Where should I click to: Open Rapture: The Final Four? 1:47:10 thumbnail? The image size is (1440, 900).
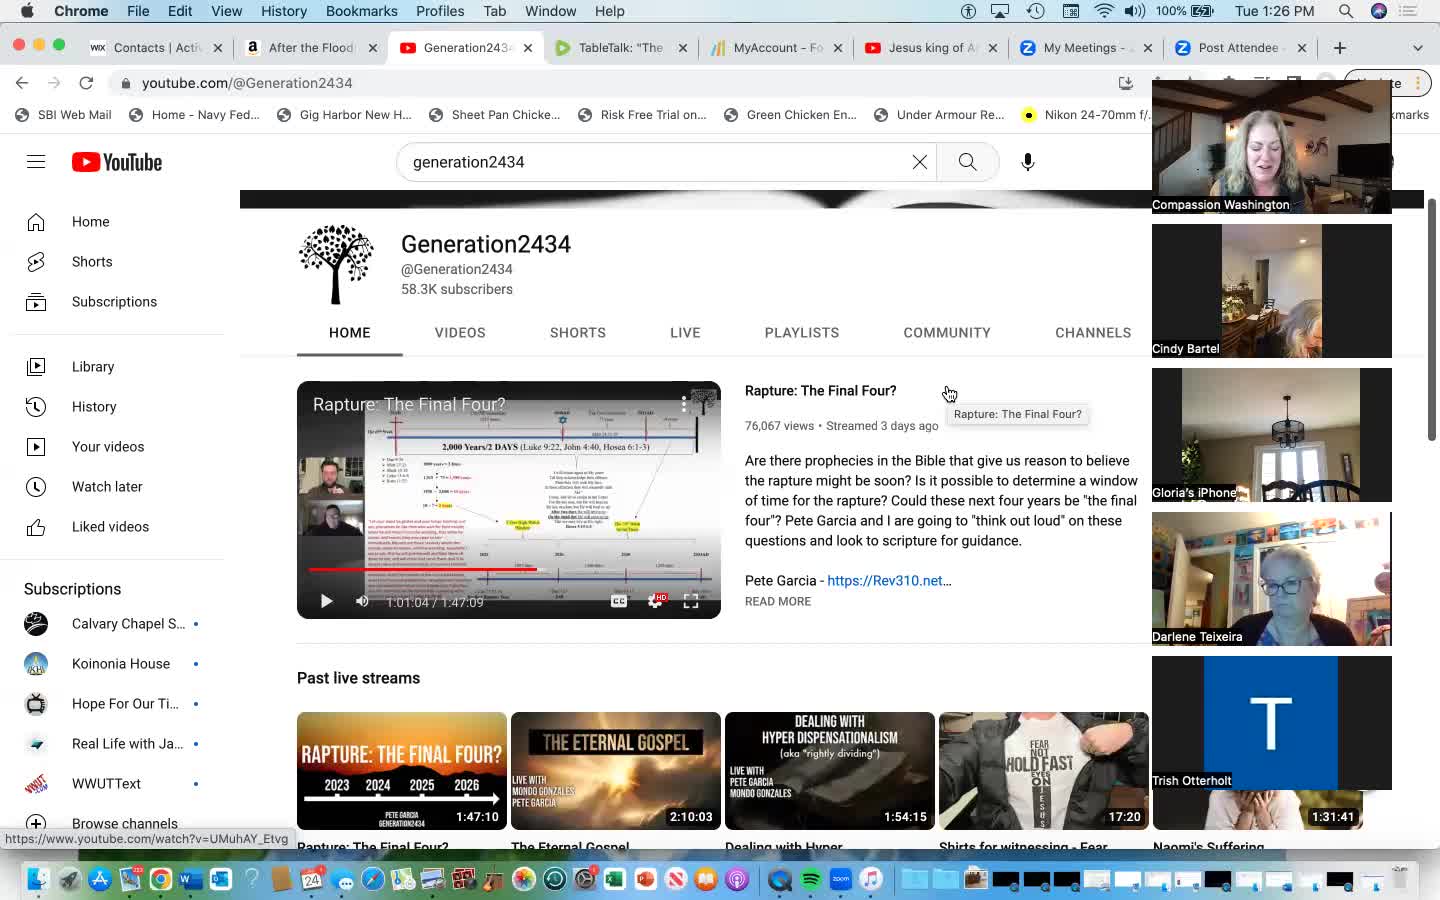[x=402, y=771]
